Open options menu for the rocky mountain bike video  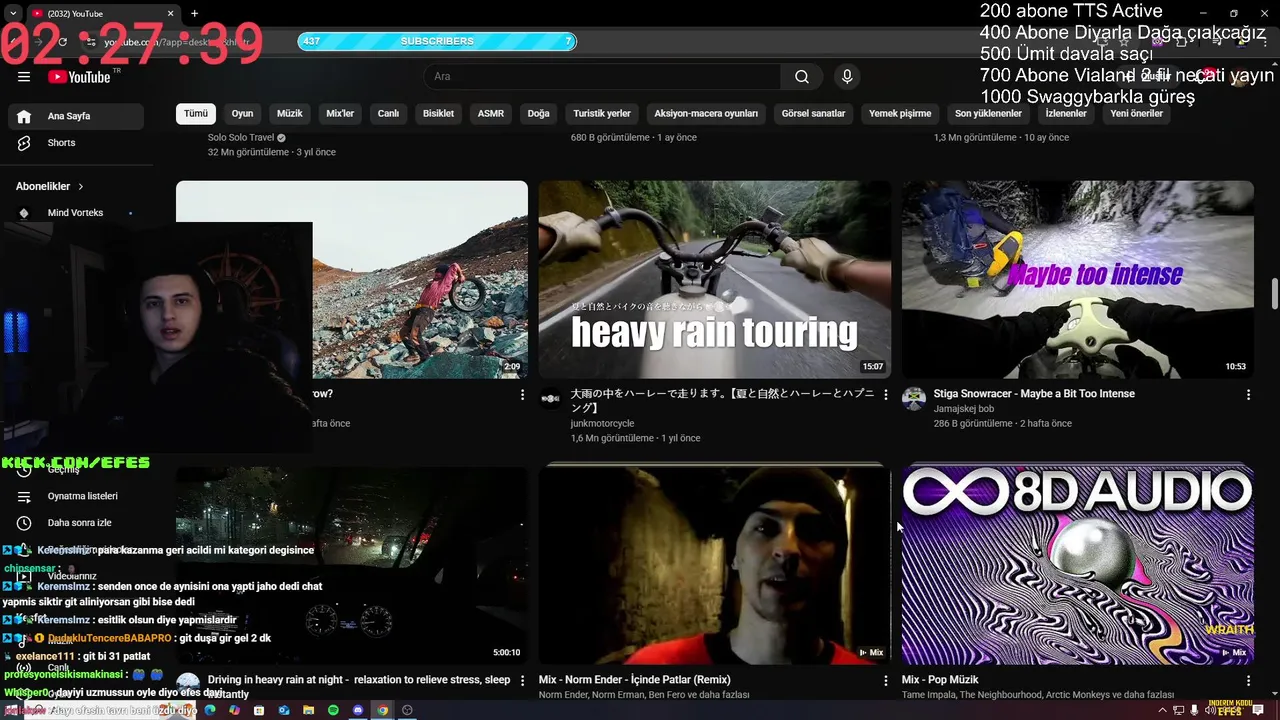(x=522, y=395)
